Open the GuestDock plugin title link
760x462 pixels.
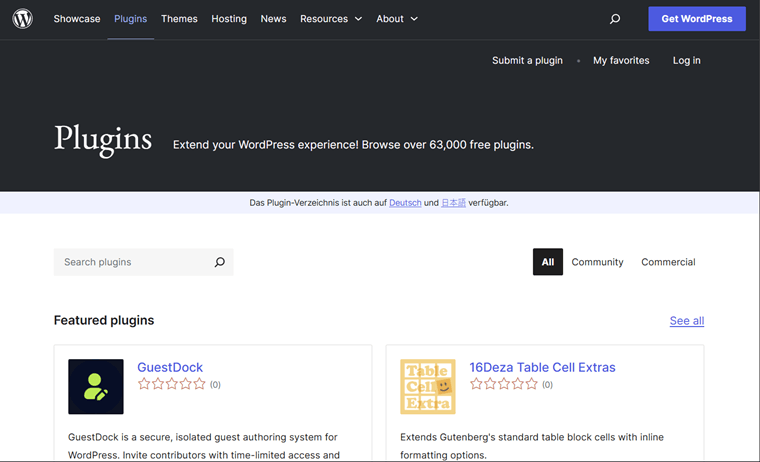(170, 367)
